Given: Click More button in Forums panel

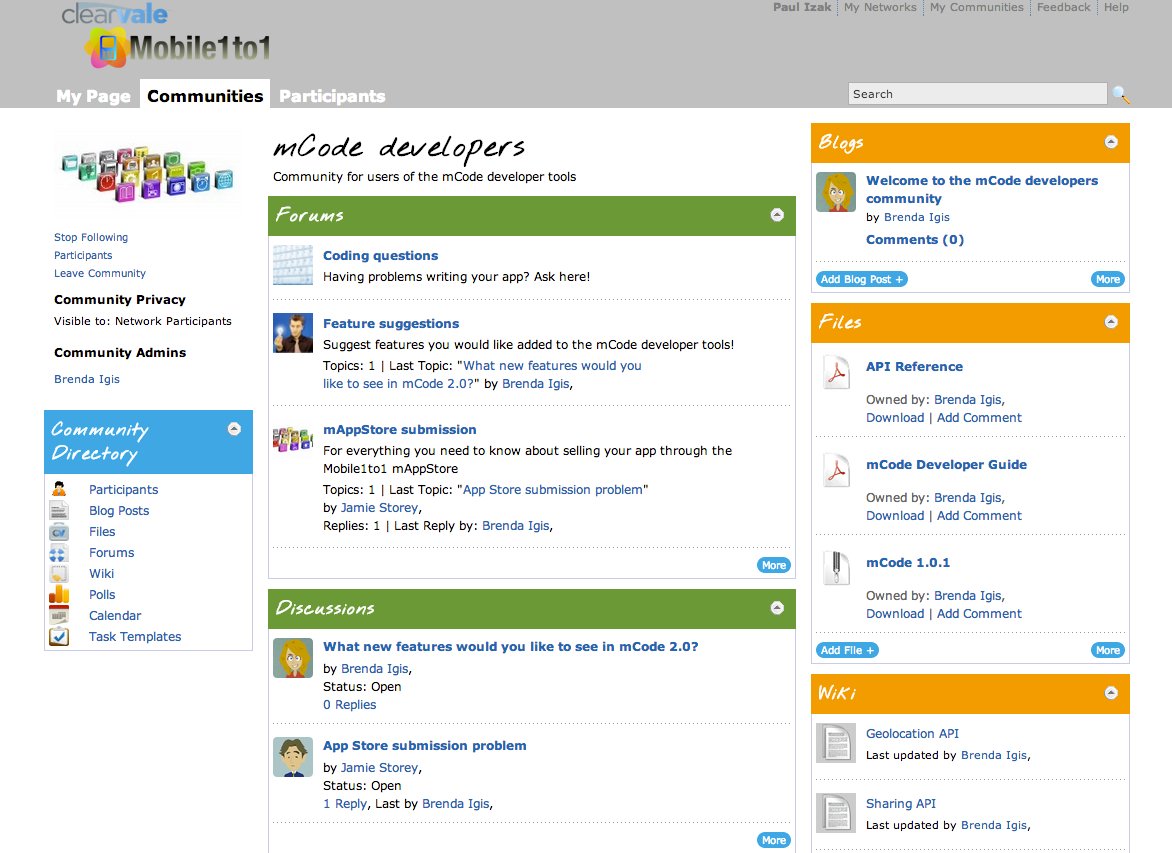Looking at the screenshot, I should coord(774,565).
